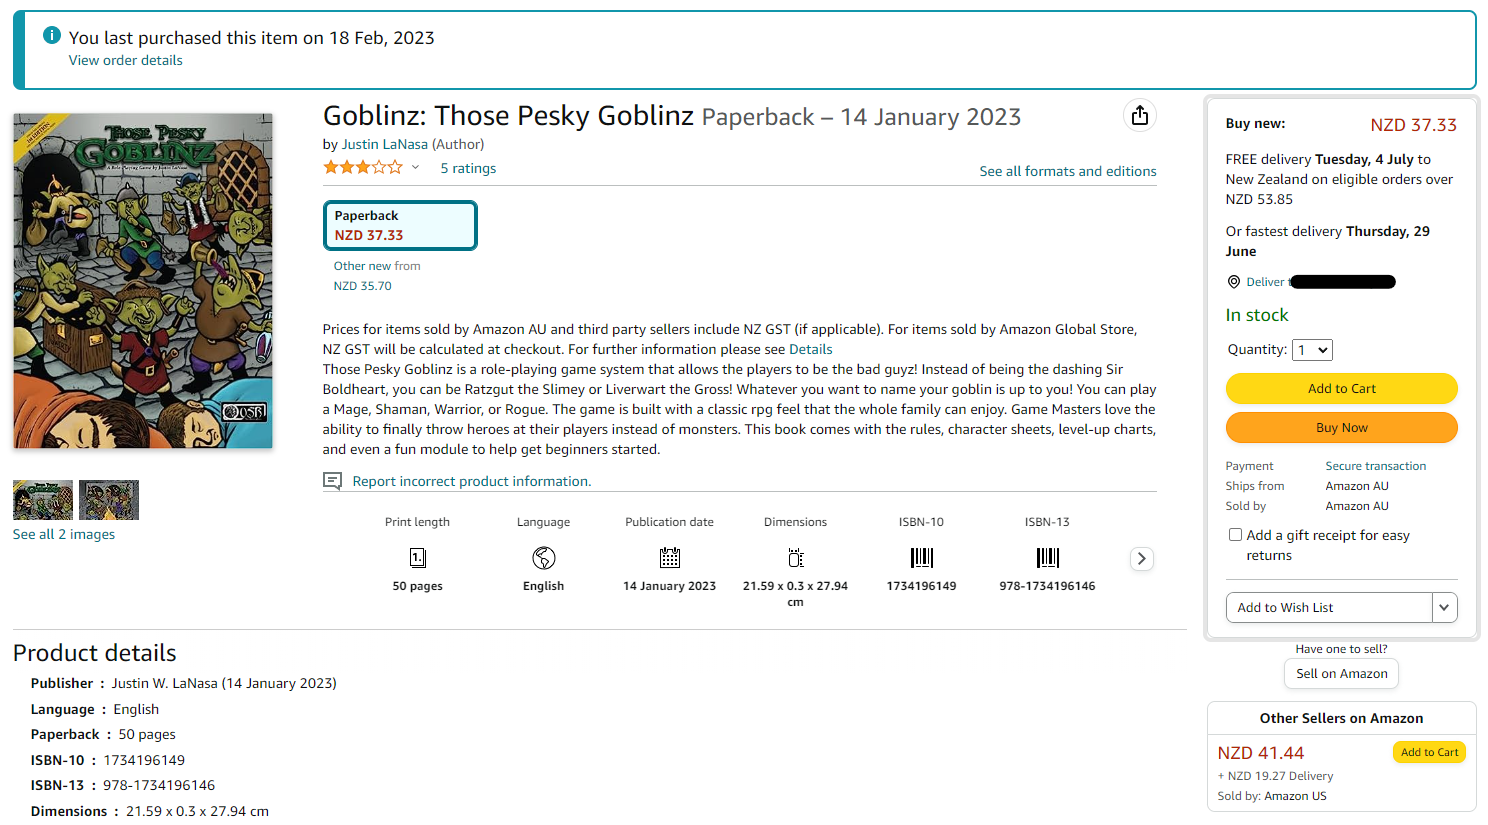Click the share icon beside the title
This screenshot has height=825, width=1488.
[1139, 116]
